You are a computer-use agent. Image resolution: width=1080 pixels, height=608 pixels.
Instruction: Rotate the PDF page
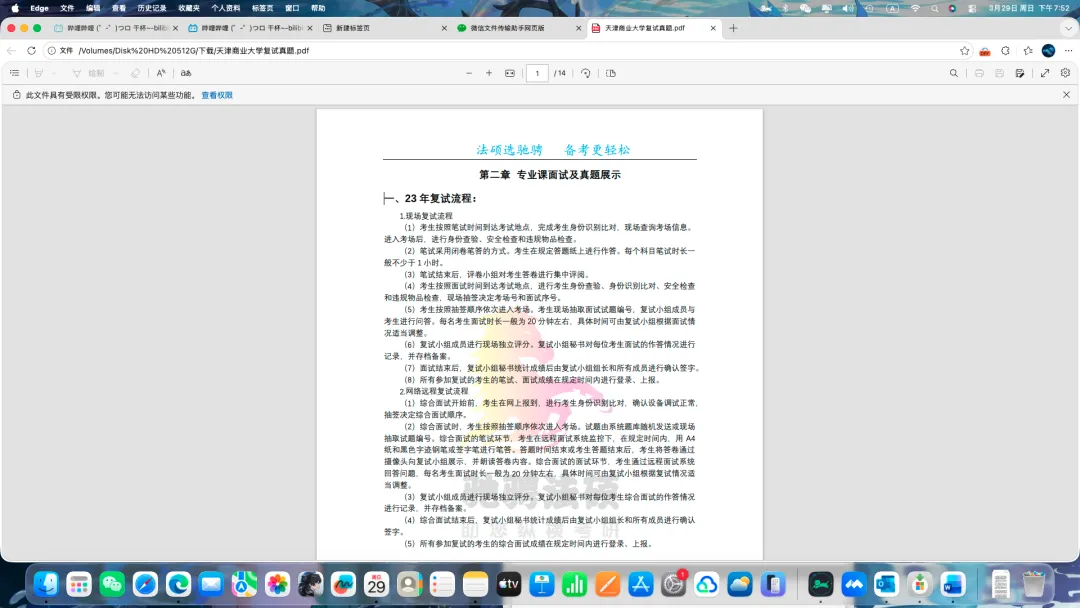tap(586, 72)
